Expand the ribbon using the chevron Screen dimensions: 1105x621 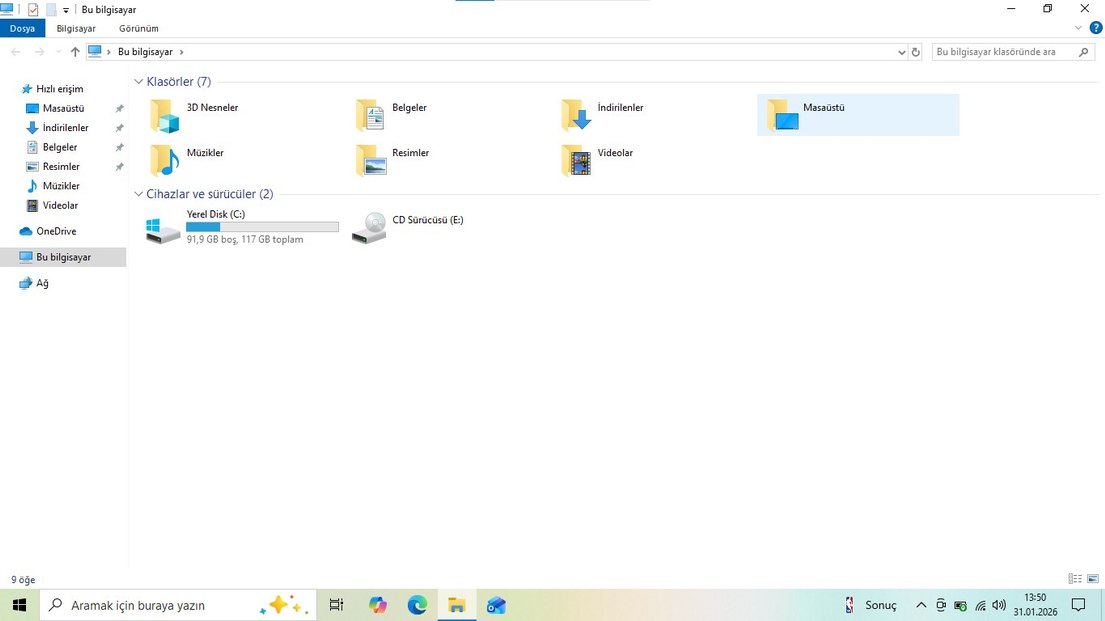1078,28
